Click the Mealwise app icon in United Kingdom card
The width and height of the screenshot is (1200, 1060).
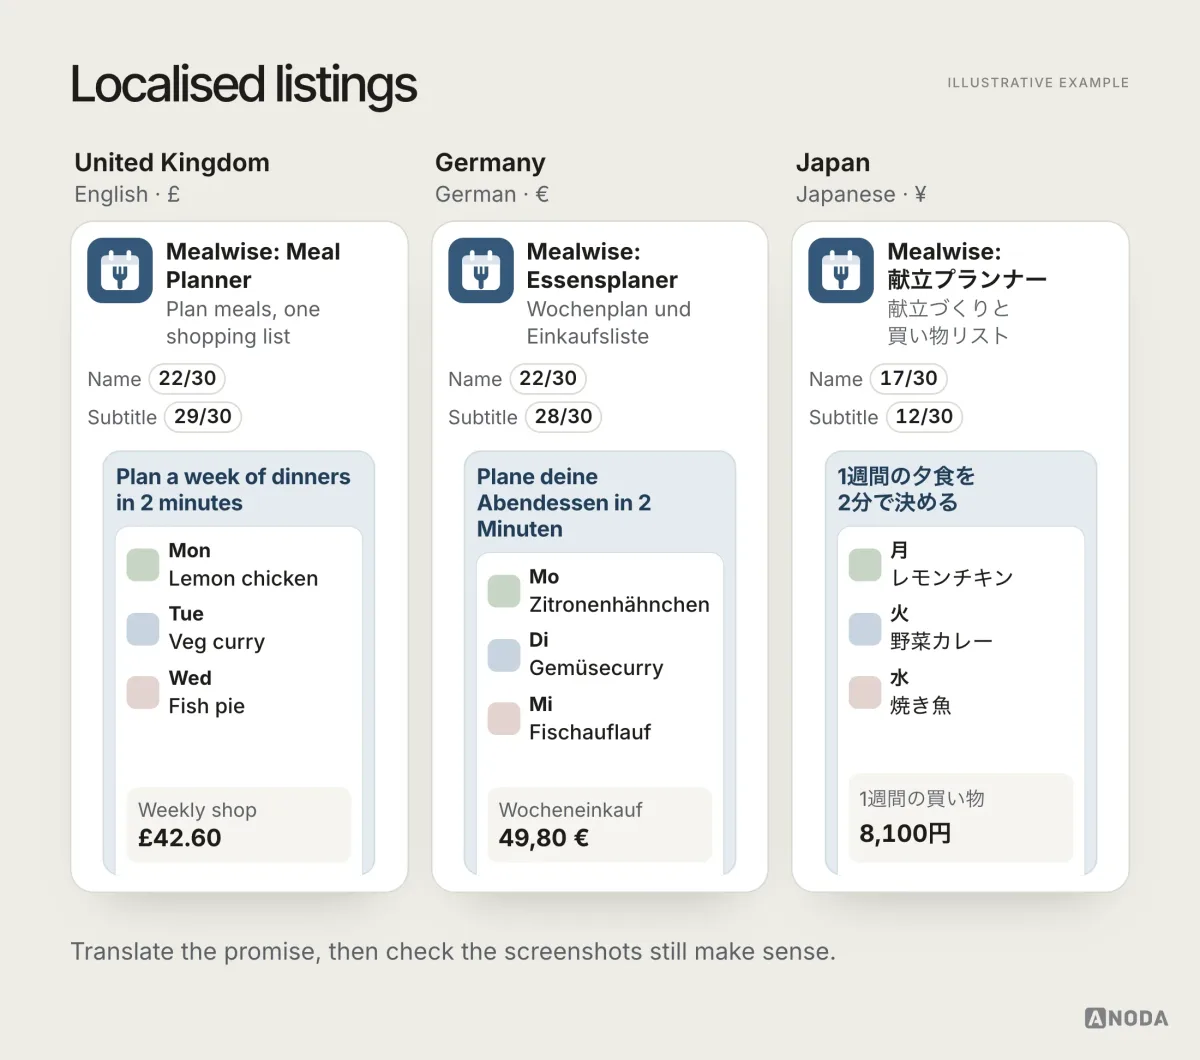pyautogui.click(x=120, y=270)
